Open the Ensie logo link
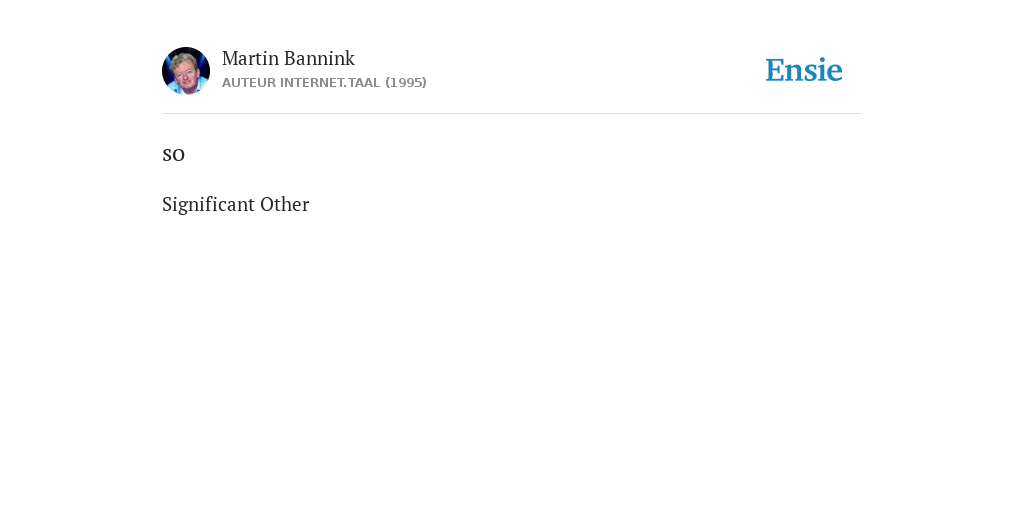This screenshot has width=1024, height=512. pos(803,71)
